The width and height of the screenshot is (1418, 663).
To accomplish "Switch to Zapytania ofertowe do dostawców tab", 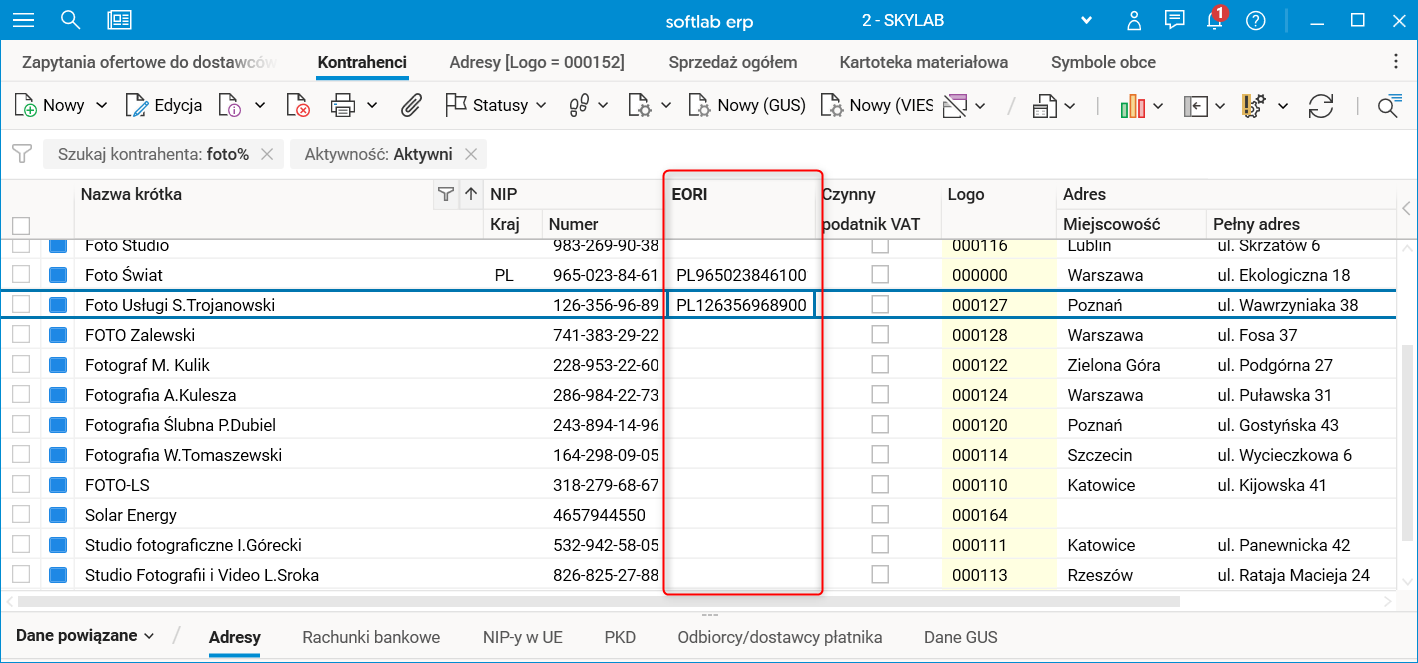I will (x=149, y=62).
